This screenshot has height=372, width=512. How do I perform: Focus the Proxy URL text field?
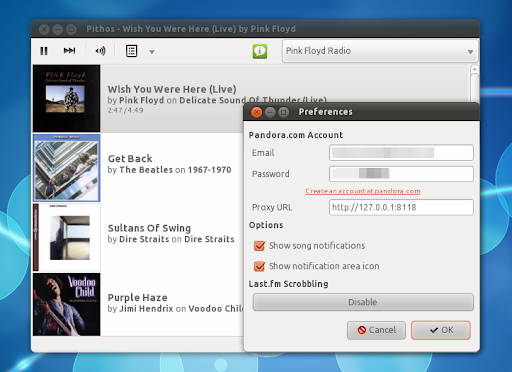pos(401,207)
